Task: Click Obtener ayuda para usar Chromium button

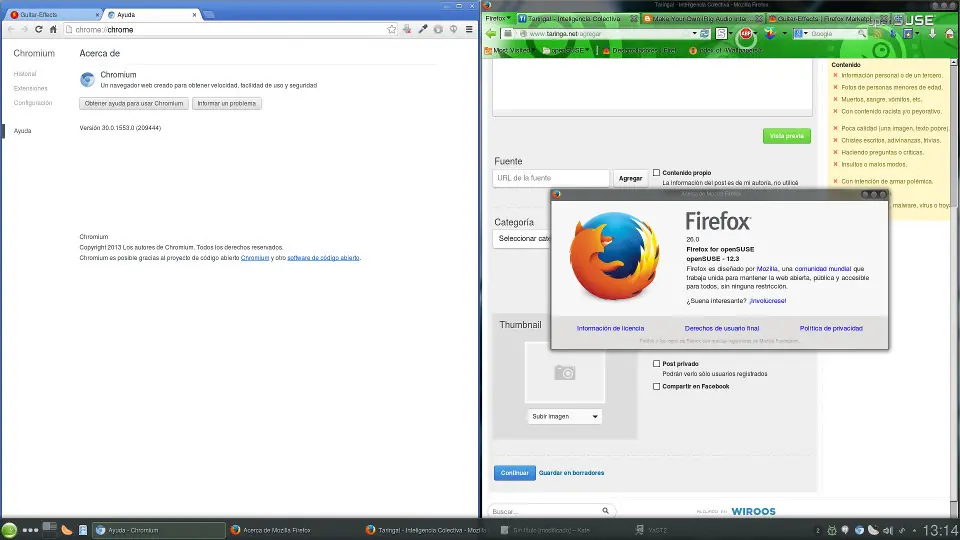Action: tap(133, 103)
